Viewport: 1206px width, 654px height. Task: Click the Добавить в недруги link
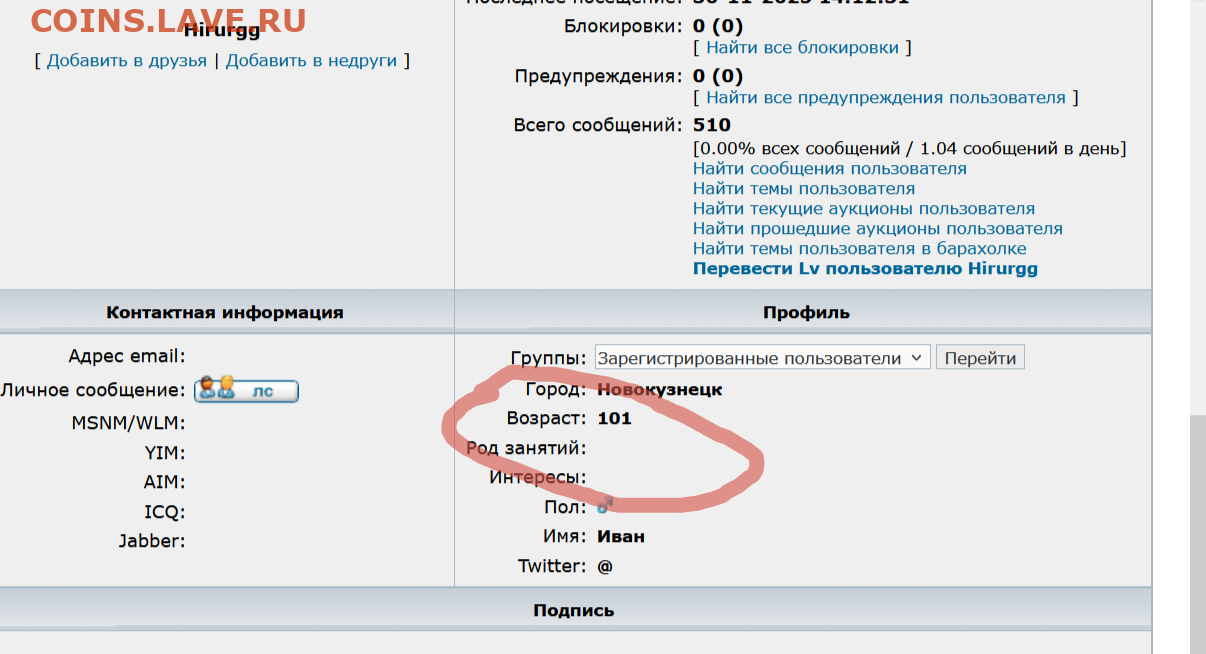(x=312, y=61)
